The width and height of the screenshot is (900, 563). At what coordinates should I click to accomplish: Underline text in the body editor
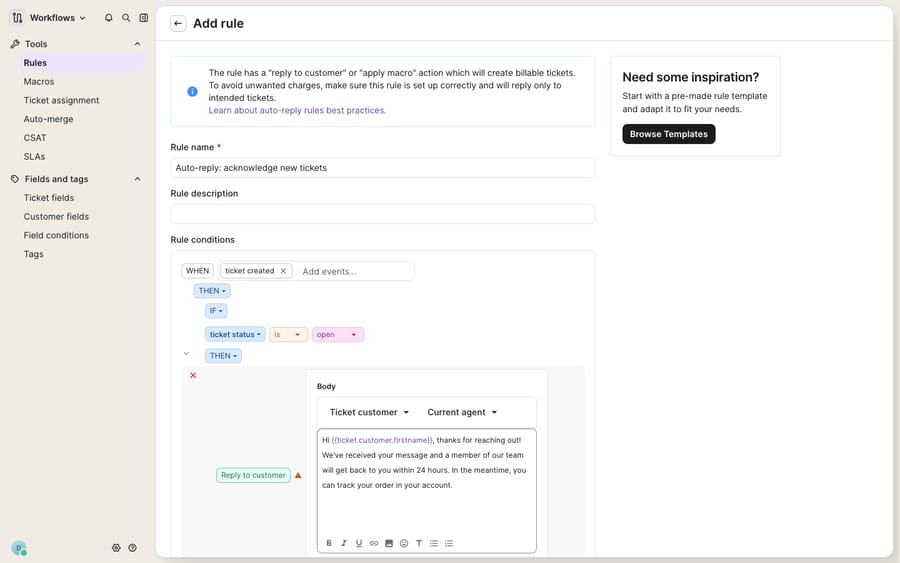click(x=359, y=543)
